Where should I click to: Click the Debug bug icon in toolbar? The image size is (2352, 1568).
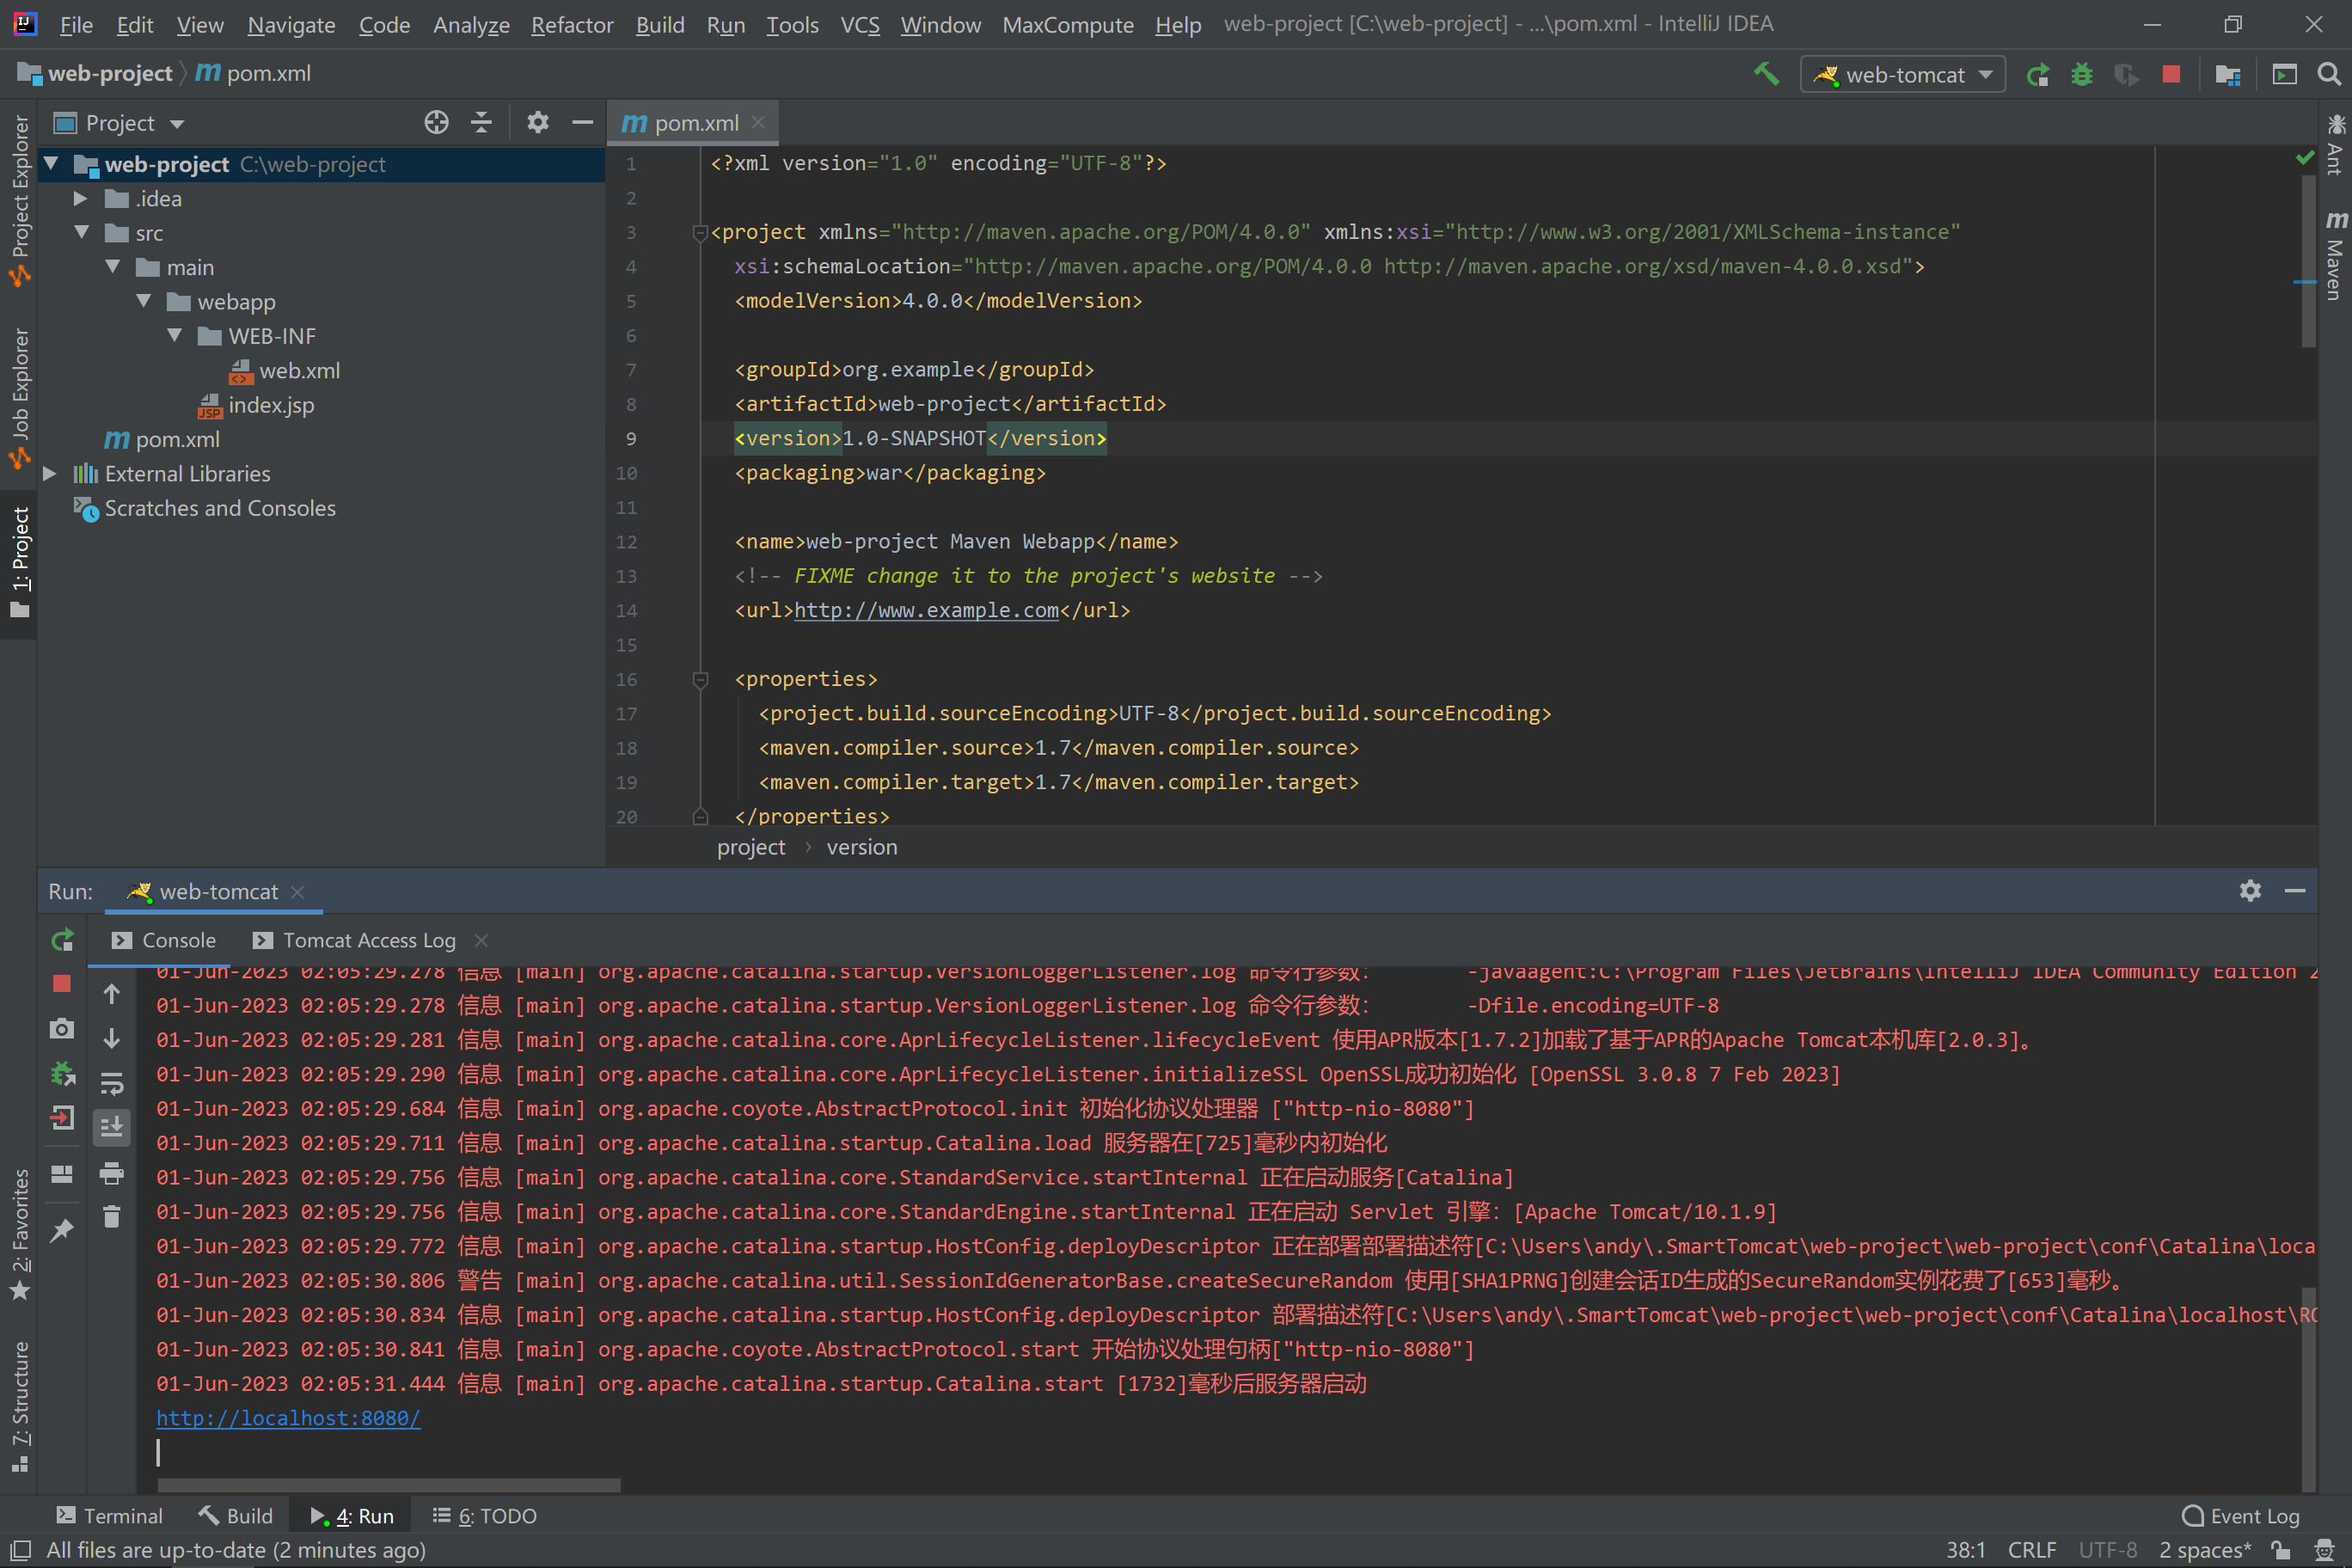2081,75
